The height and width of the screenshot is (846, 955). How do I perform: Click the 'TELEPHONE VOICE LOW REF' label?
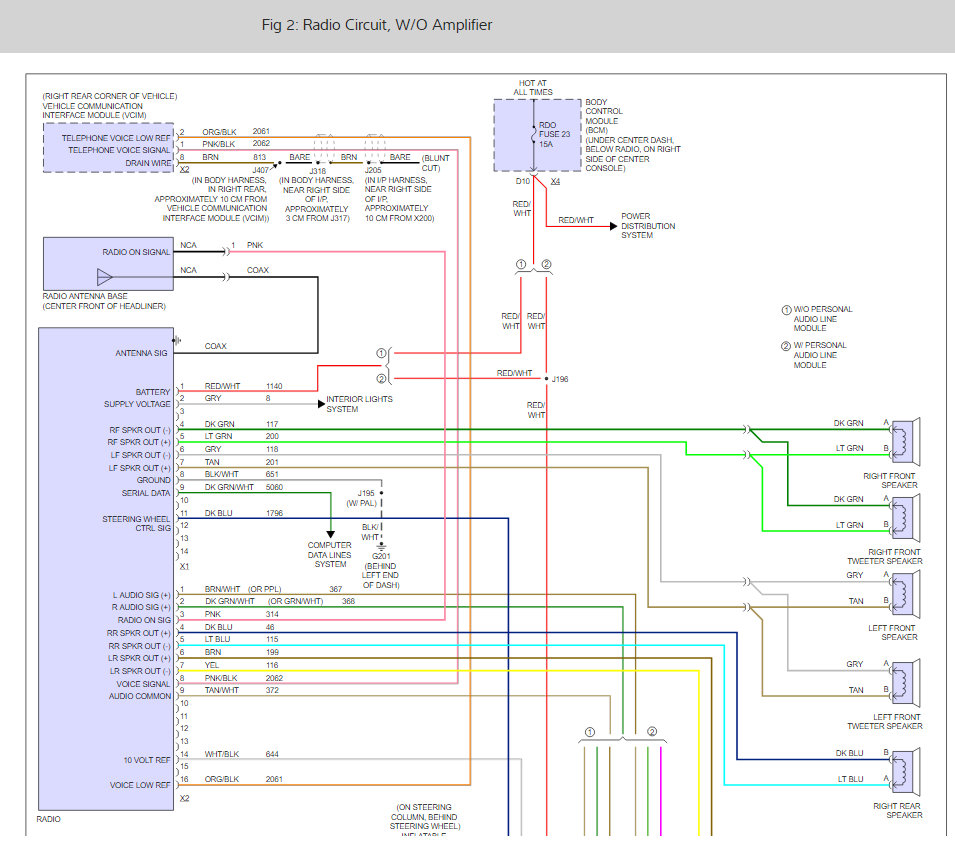pos(116,138)
